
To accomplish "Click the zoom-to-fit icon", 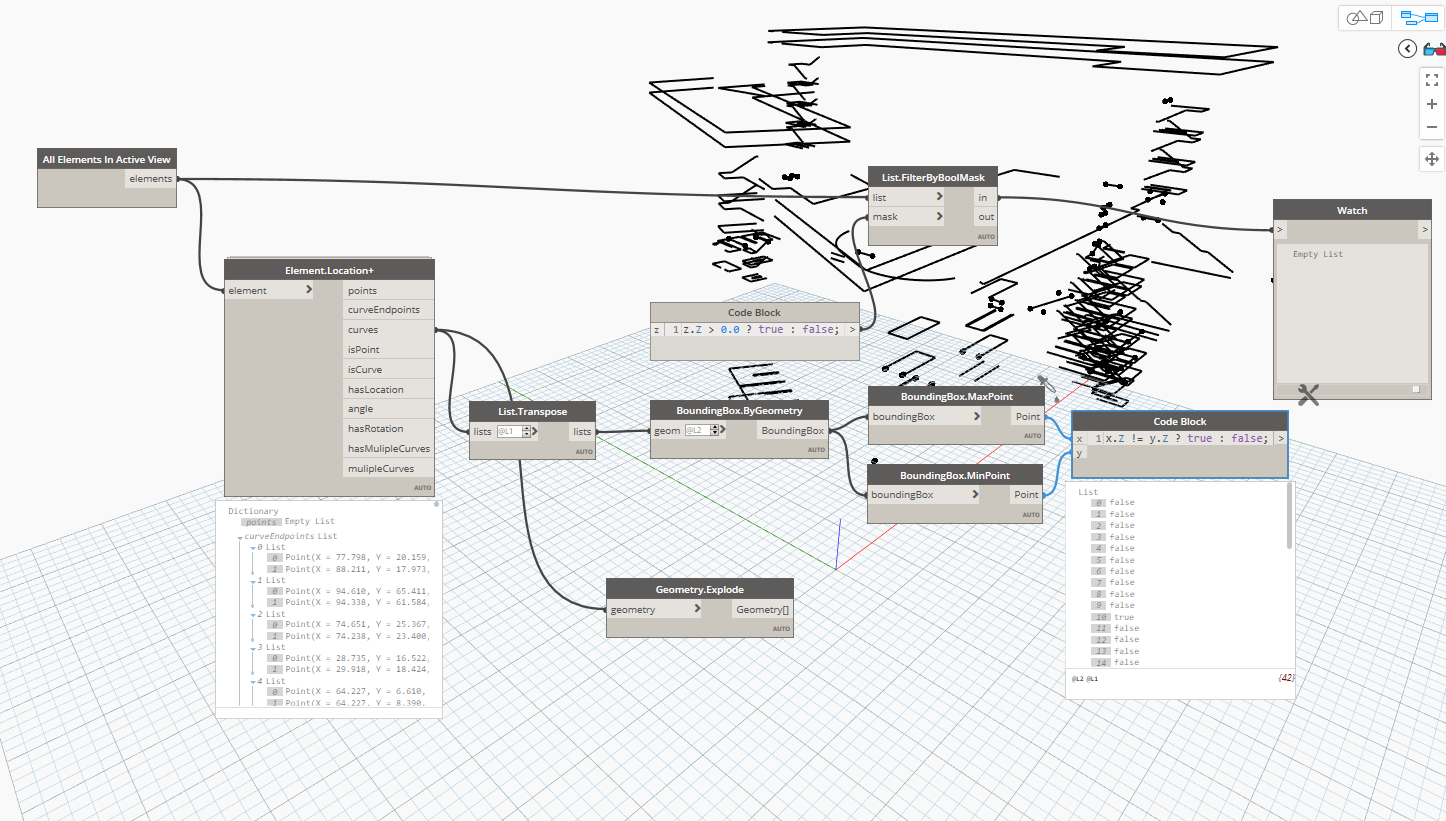I will pos(1432,80).
